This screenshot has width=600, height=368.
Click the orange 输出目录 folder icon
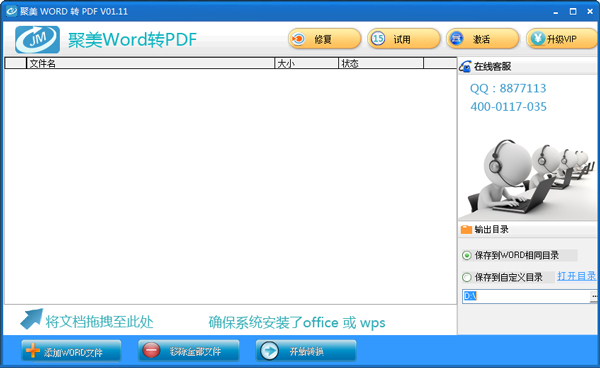click(466, 230)
